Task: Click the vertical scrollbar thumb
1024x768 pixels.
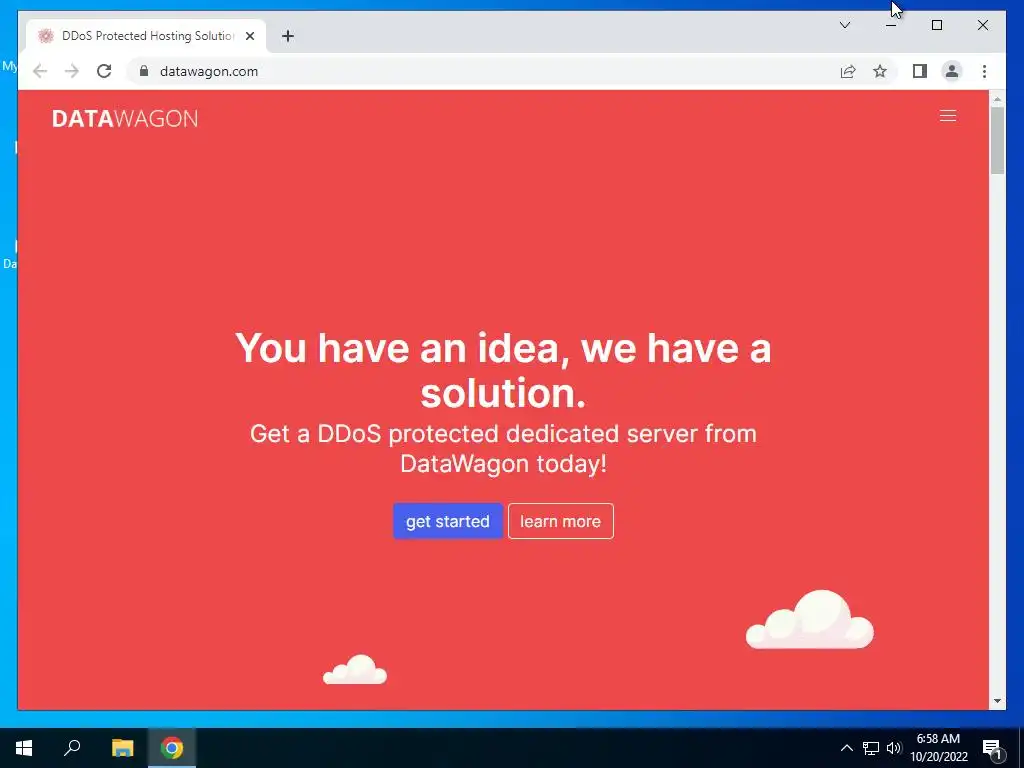Action: coord(997,140)
